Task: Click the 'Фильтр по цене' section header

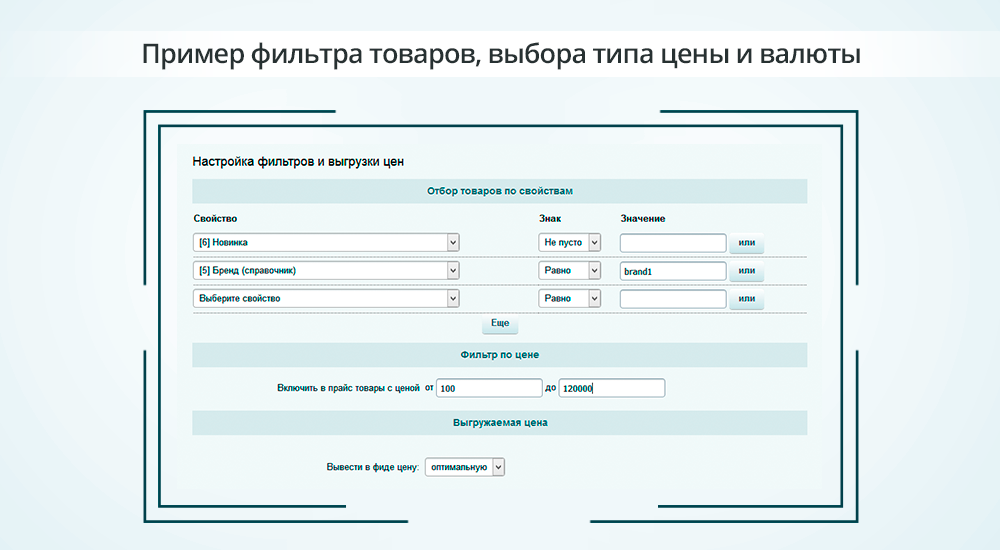Action: pos(500,355)
